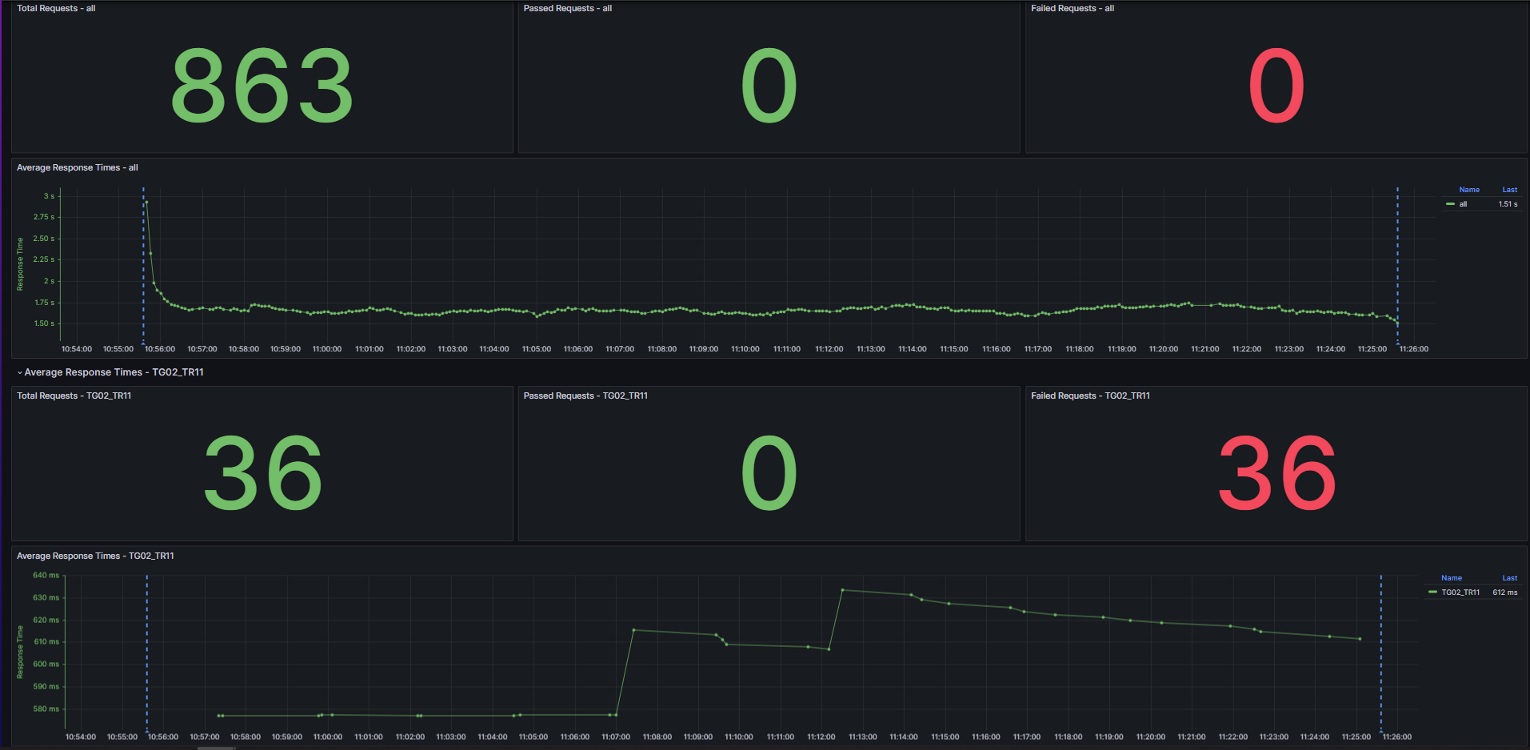
Task: Click the 11:10:00 label on the 'all' chart
Action: click(x=744, y=349)
